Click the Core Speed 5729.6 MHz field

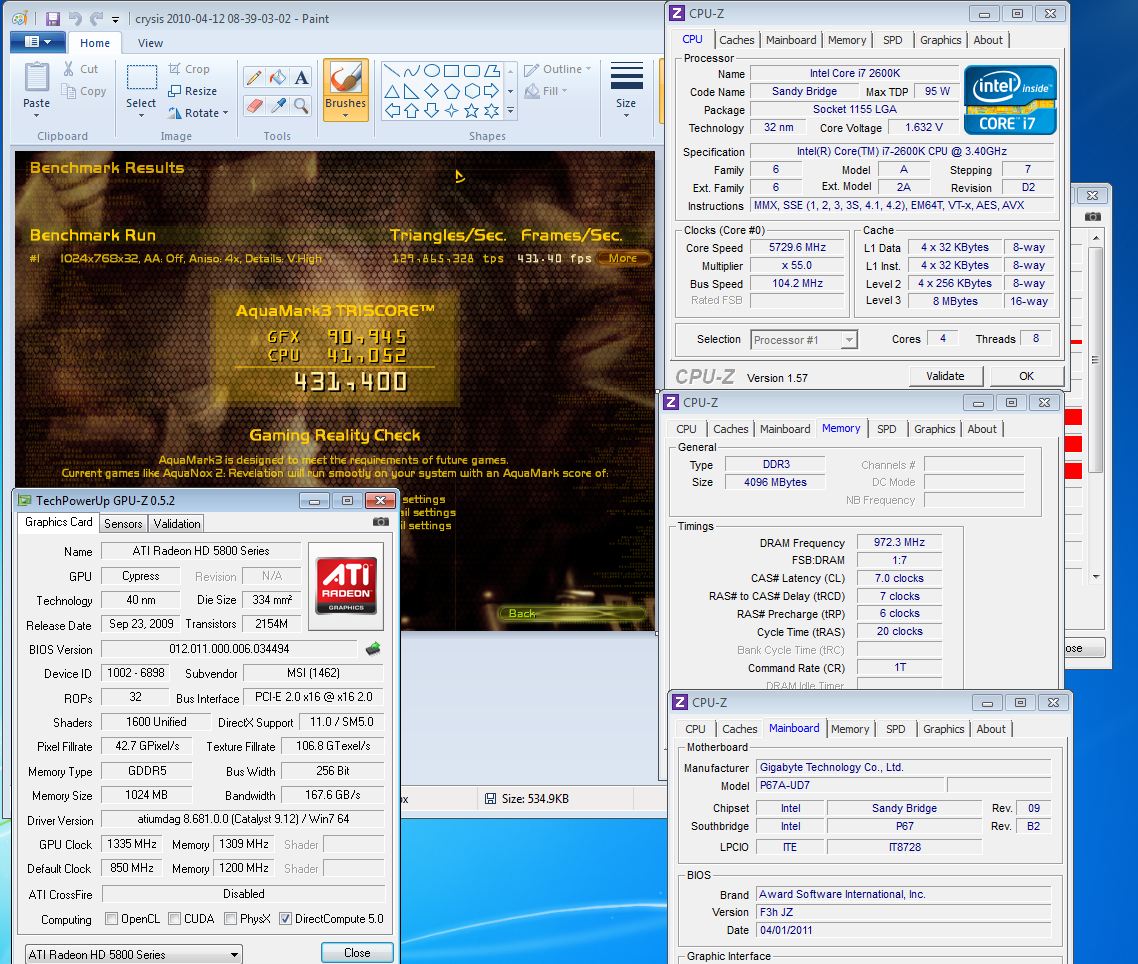click(797, 248)
